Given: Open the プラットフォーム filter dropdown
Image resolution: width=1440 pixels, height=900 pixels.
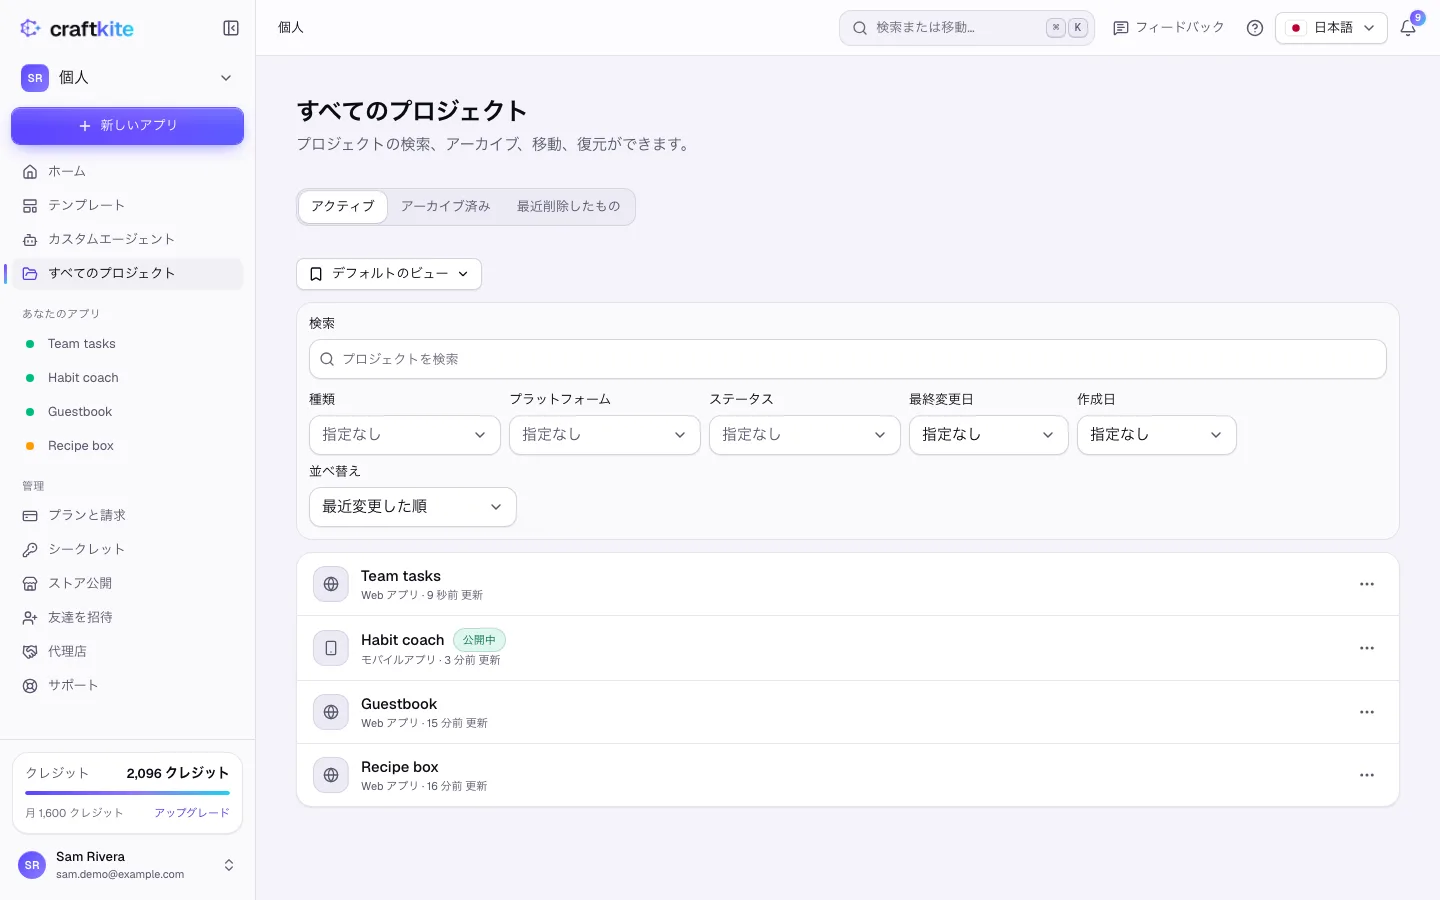Looking at the screenshot, I should 605,435.
